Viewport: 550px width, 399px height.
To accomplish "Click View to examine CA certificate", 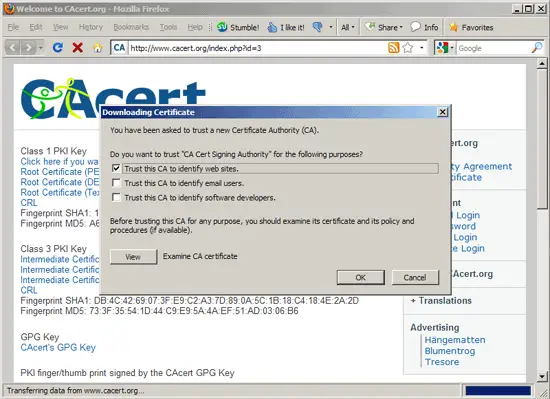I will (x=133, y=257).
